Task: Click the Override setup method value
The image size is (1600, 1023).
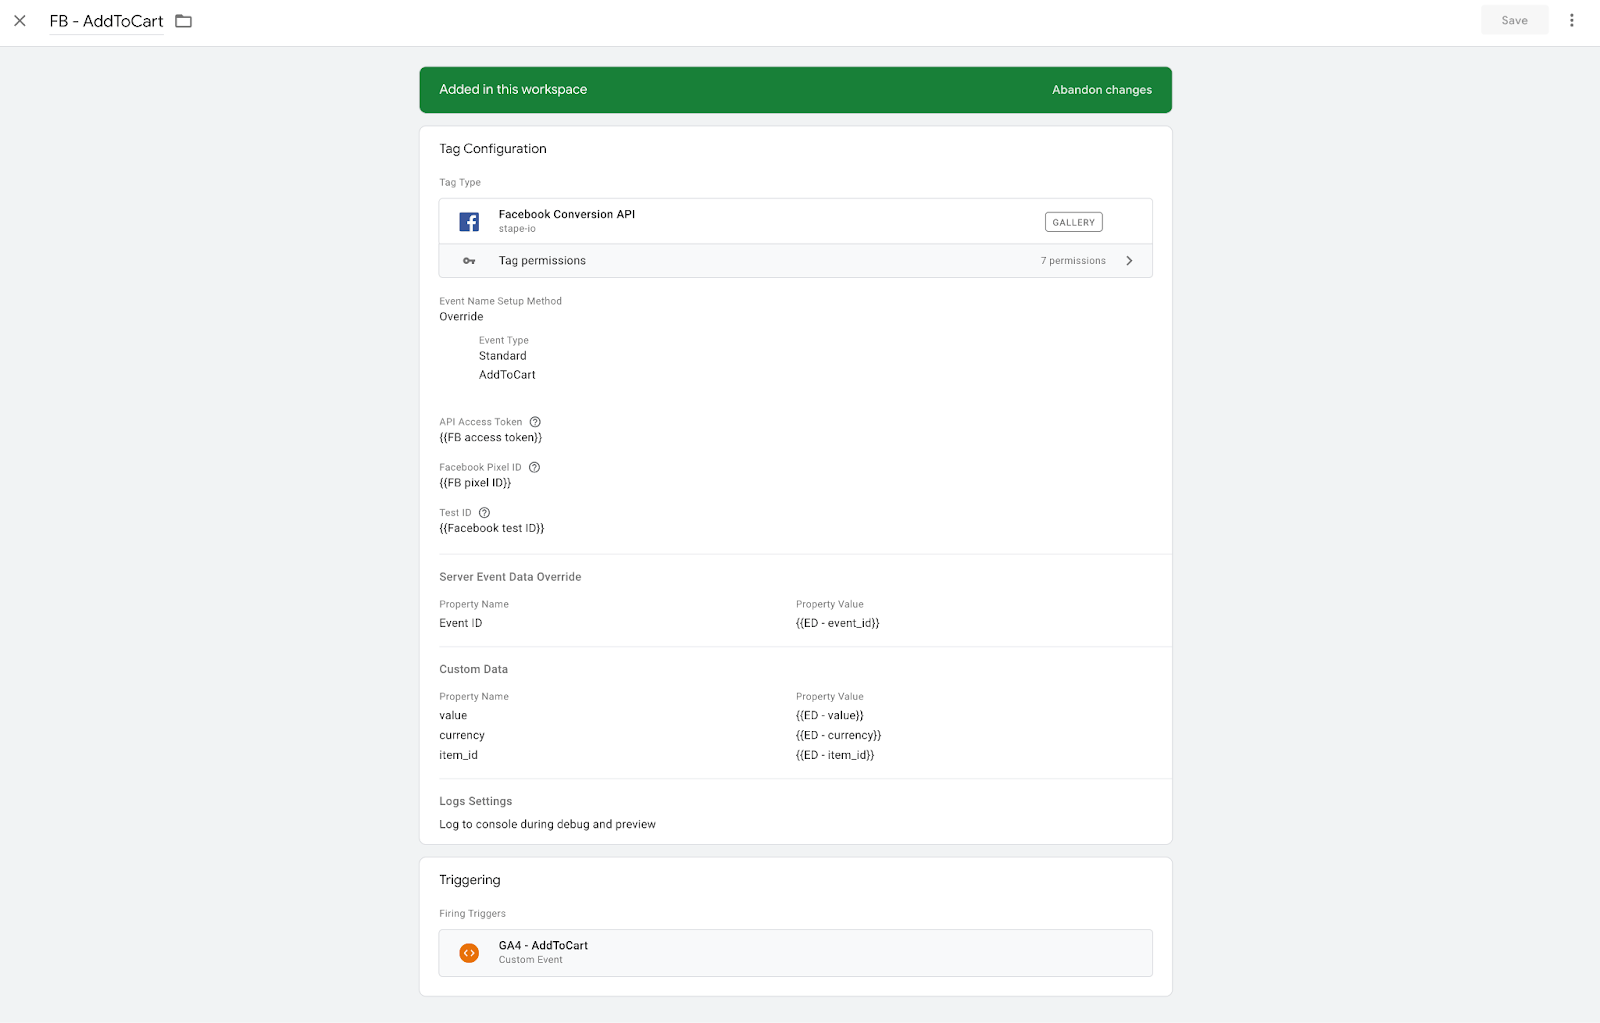Action: tap(461, 317)
